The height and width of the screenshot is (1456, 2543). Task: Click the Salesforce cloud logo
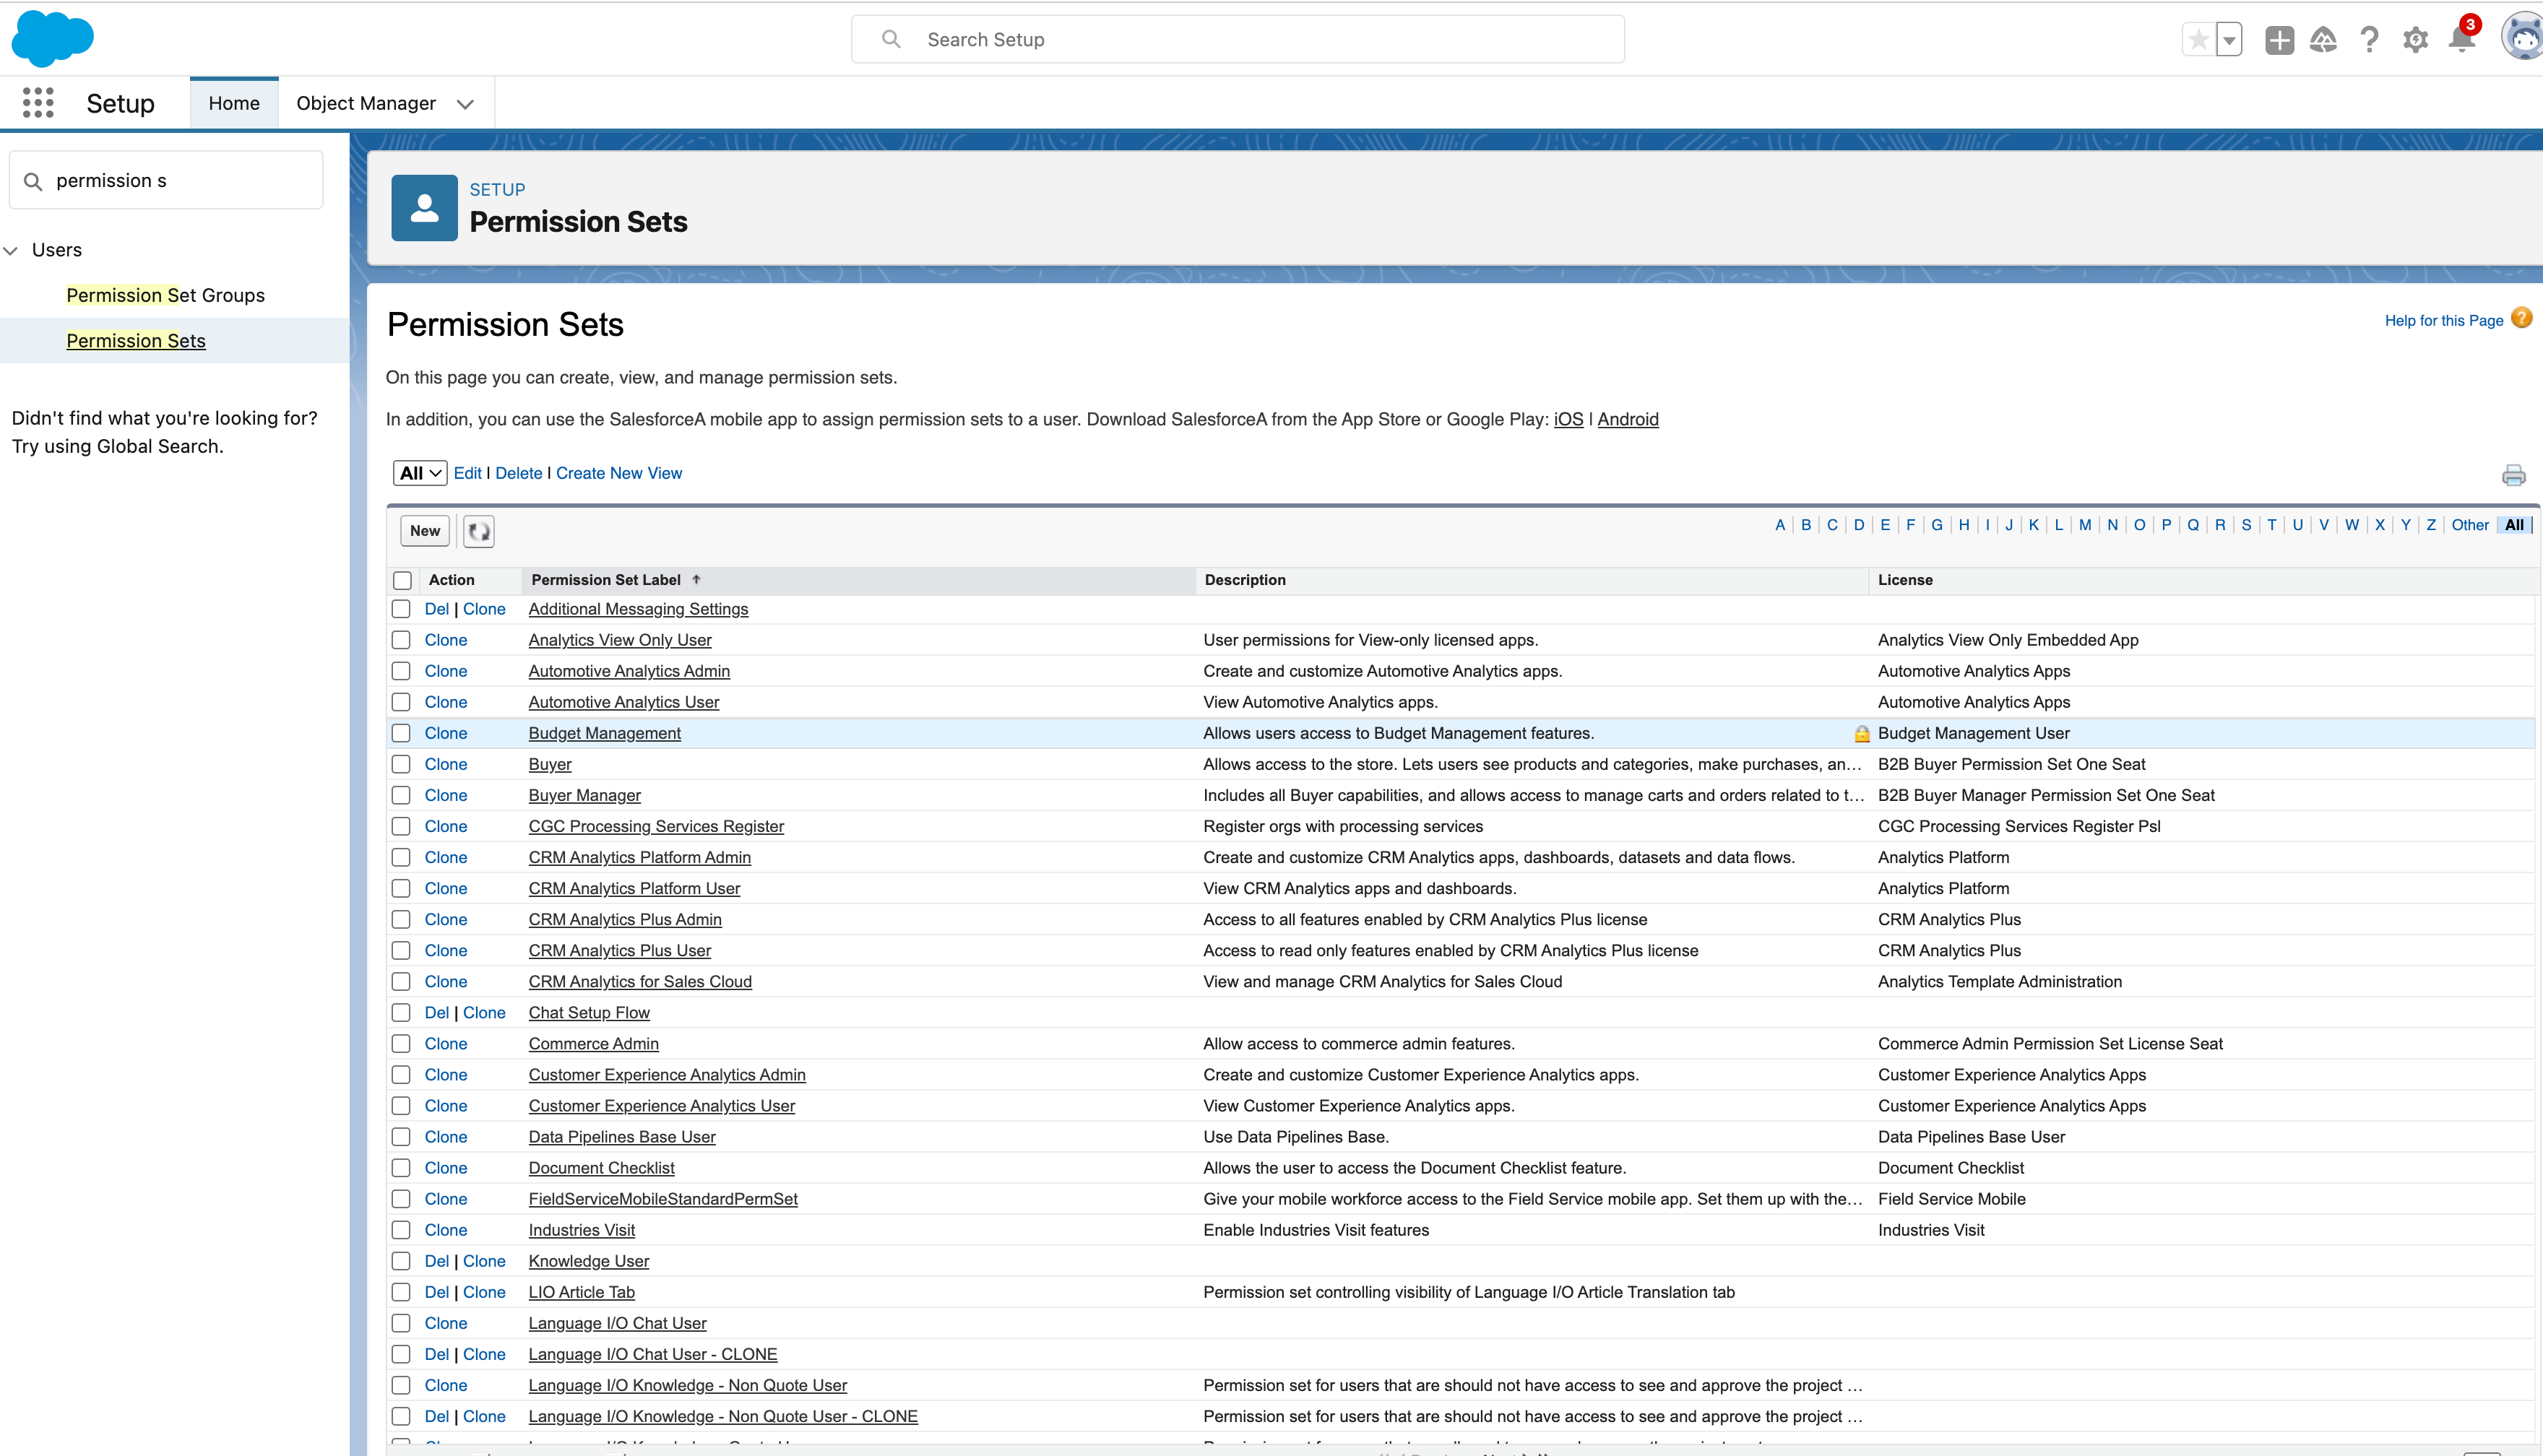tap(52, 39)
